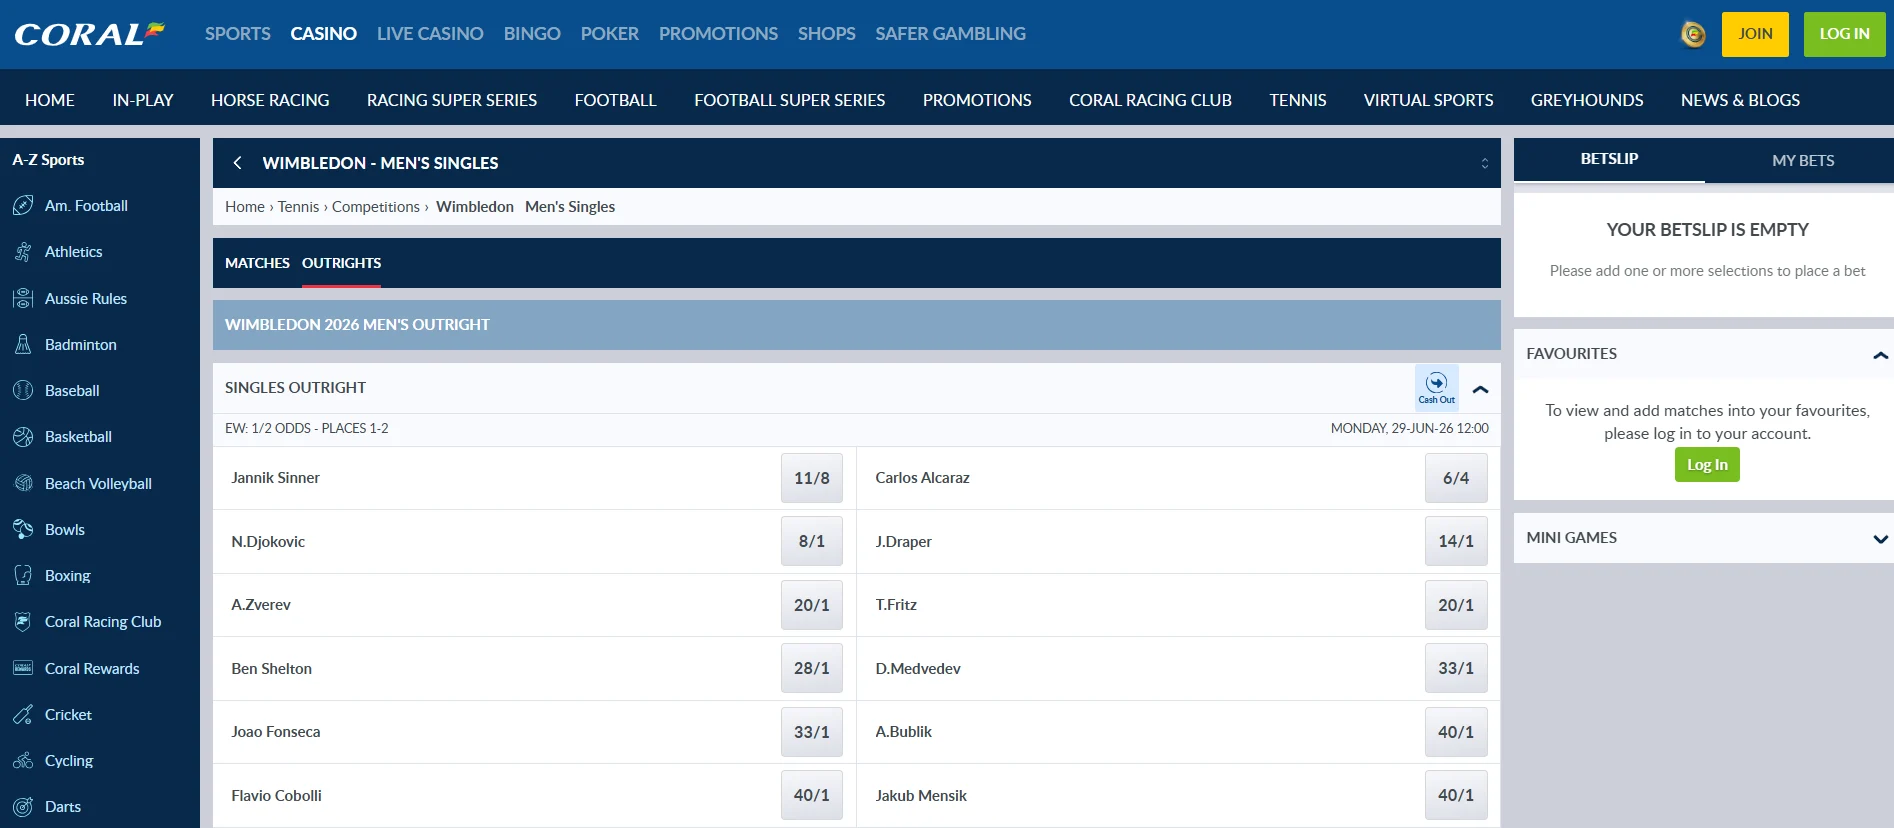
Task: Open Horse Racing in navigation menu
Action: point(270,100)
